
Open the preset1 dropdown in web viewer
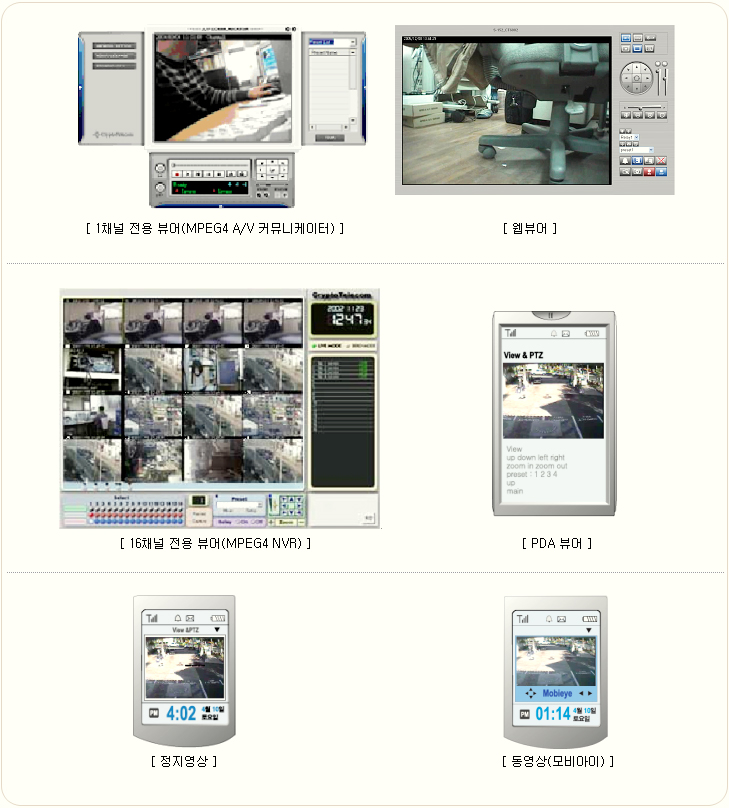[636, 150]
